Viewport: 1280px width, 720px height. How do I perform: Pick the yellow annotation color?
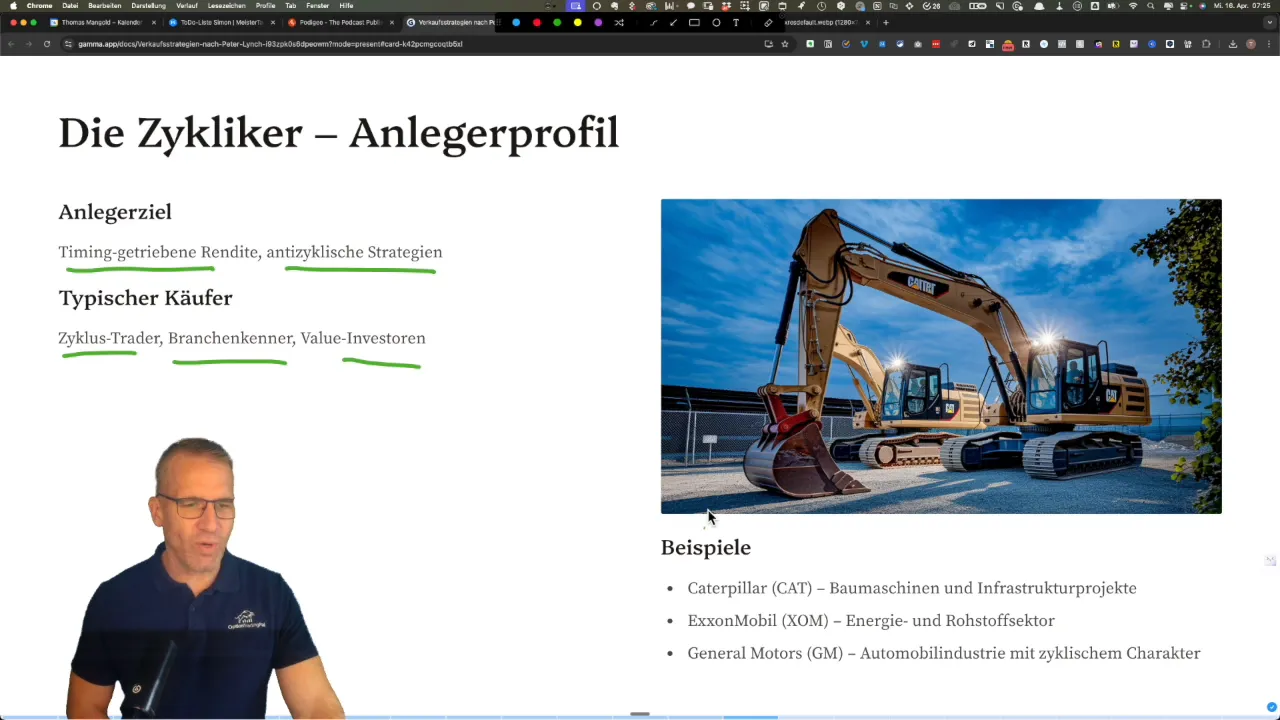point(577,22)
